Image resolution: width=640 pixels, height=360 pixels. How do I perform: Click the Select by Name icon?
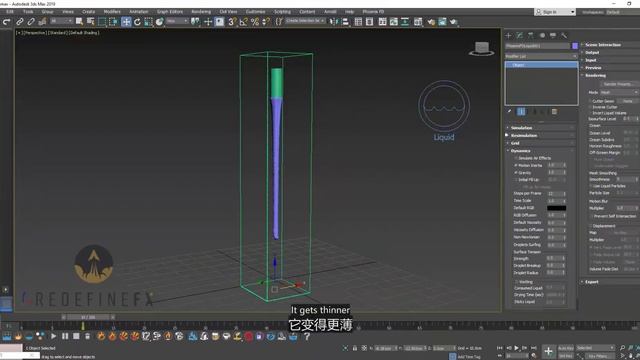(90, 22)
